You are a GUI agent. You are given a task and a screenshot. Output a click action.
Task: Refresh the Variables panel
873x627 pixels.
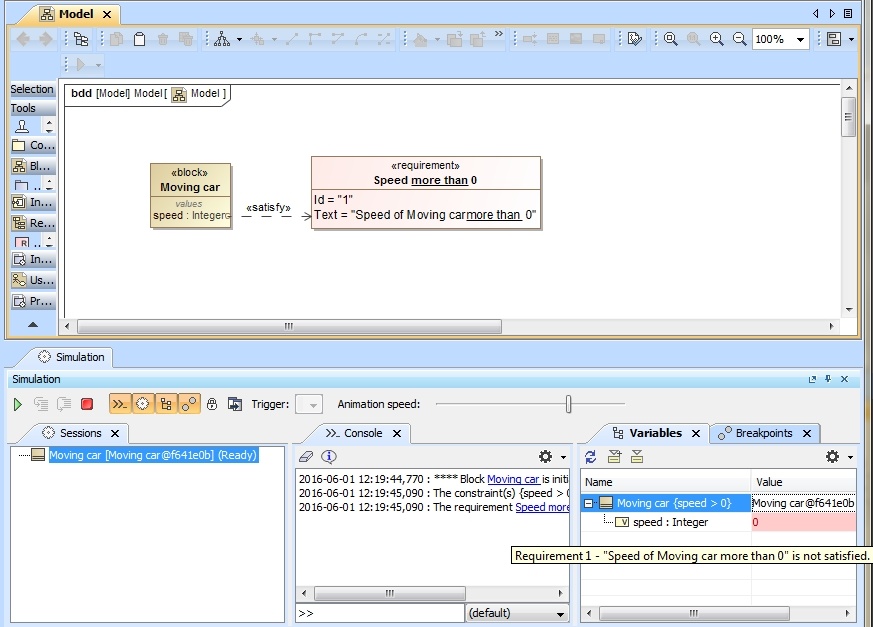point(590,457)
